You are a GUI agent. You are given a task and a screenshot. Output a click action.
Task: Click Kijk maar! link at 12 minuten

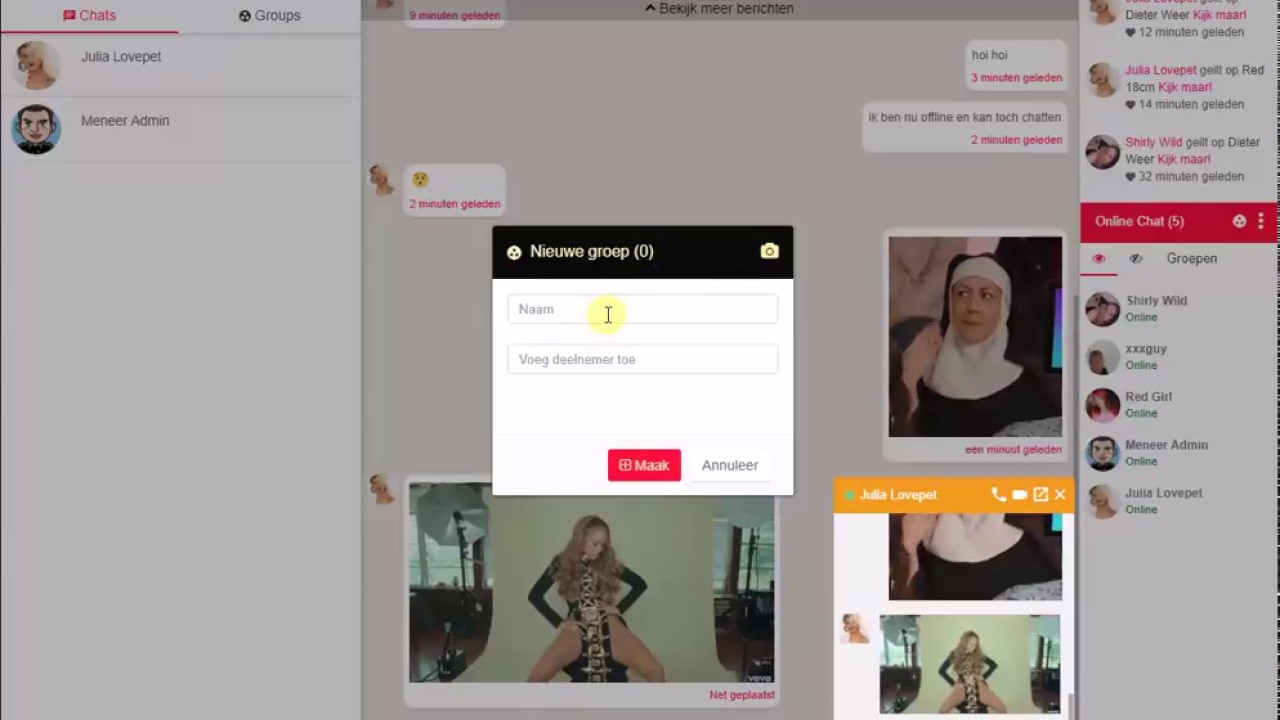click(1219, 15)
